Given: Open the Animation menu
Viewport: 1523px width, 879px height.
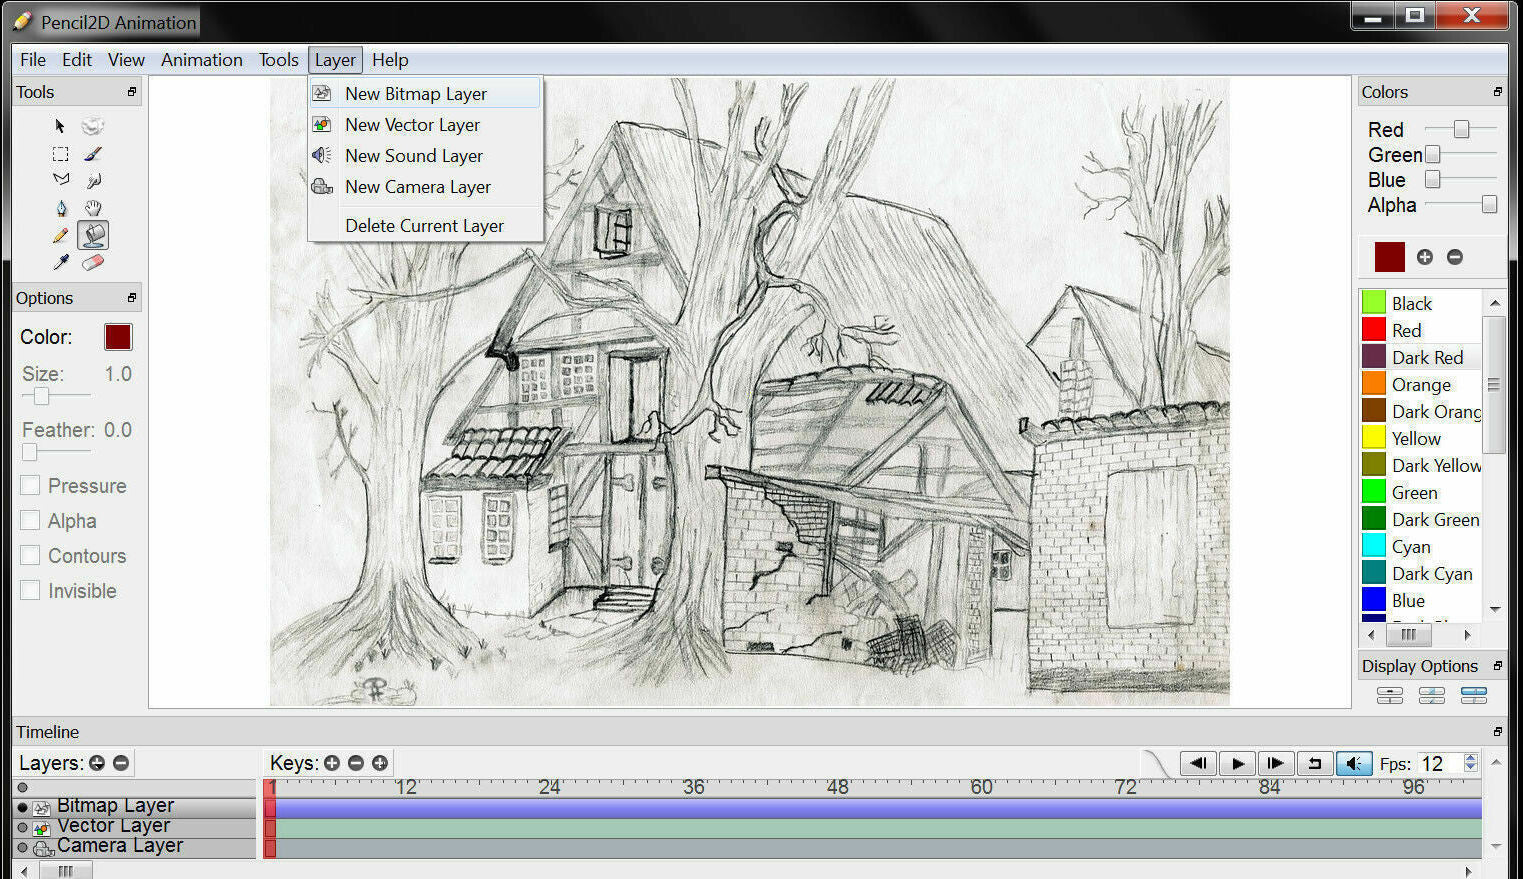Looking at the screenshot, I should click(x=202, y=60).
